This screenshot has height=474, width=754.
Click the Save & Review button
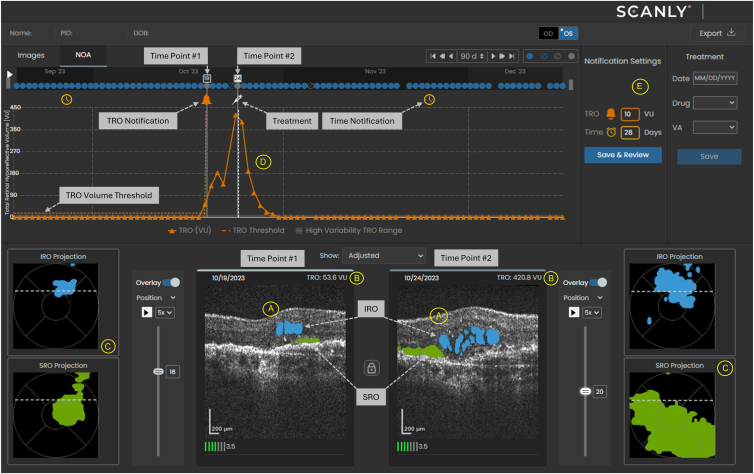point(622,156)
